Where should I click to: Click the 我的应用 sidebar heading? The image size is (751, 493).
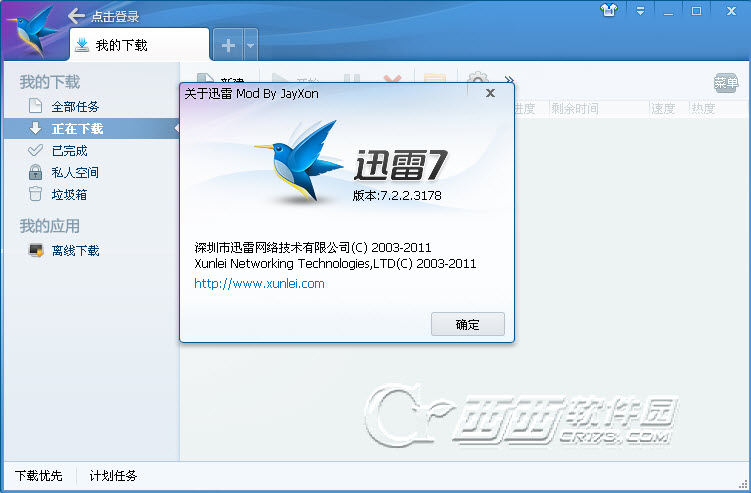(50, 226)
